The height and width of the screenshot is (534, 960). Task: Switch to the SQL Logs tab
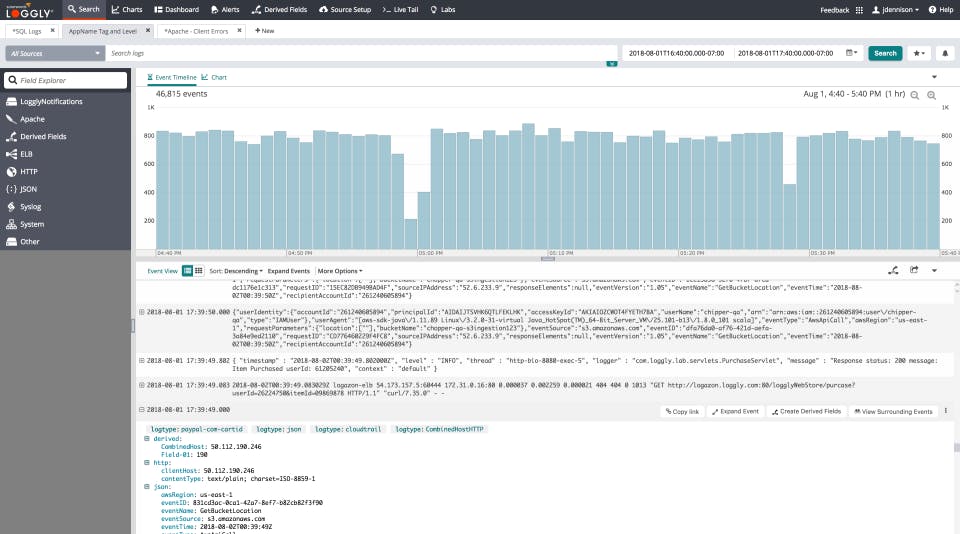coord(27,31)
